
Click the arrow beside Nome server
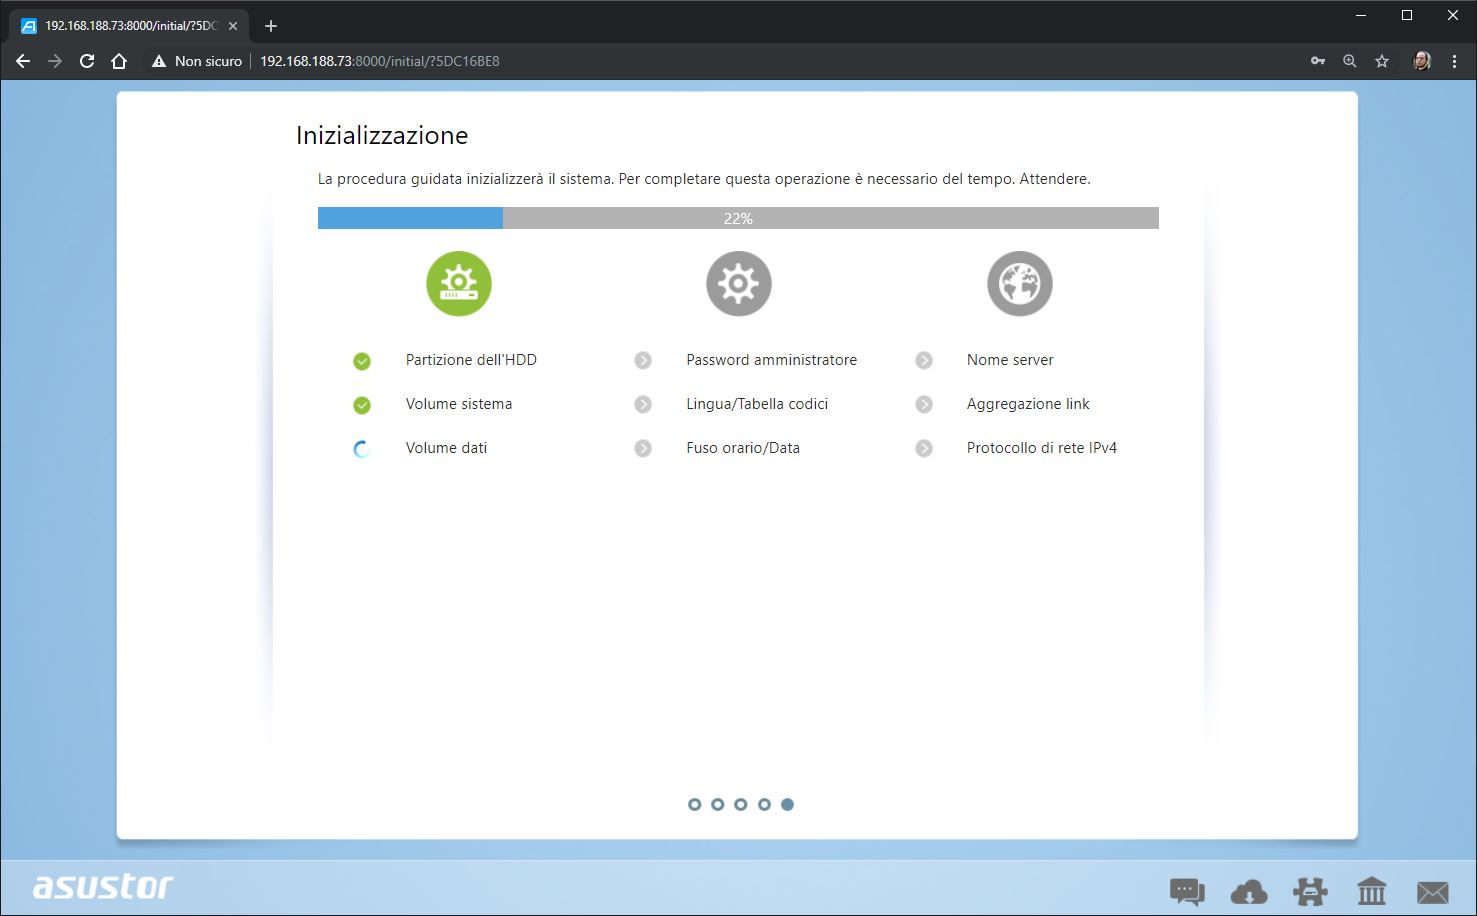[x=924, y=360]
